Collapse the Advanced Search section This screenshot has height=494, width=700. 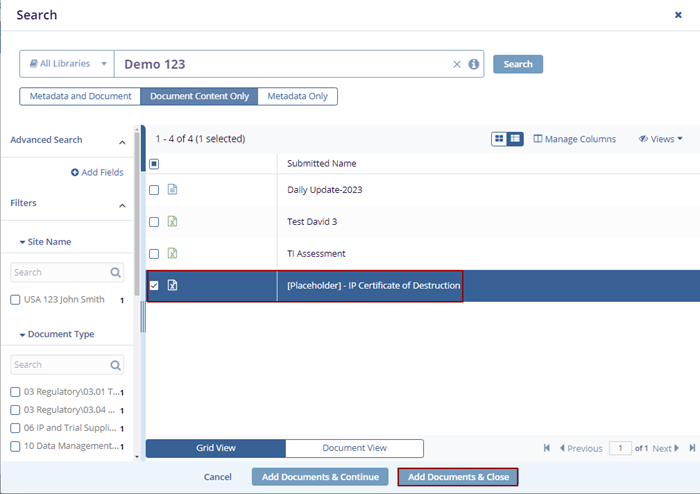(x=122, y=141)
